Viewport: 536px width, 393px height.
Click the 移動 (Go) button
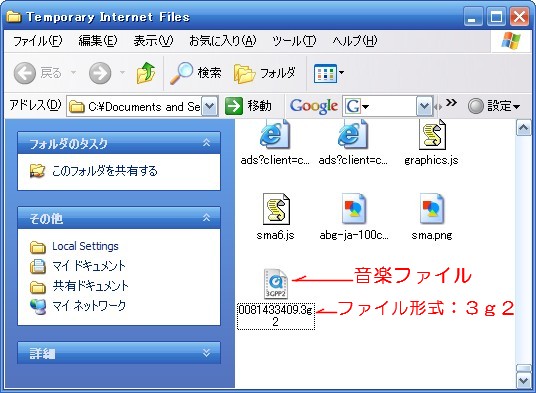[x=249, y=106]
